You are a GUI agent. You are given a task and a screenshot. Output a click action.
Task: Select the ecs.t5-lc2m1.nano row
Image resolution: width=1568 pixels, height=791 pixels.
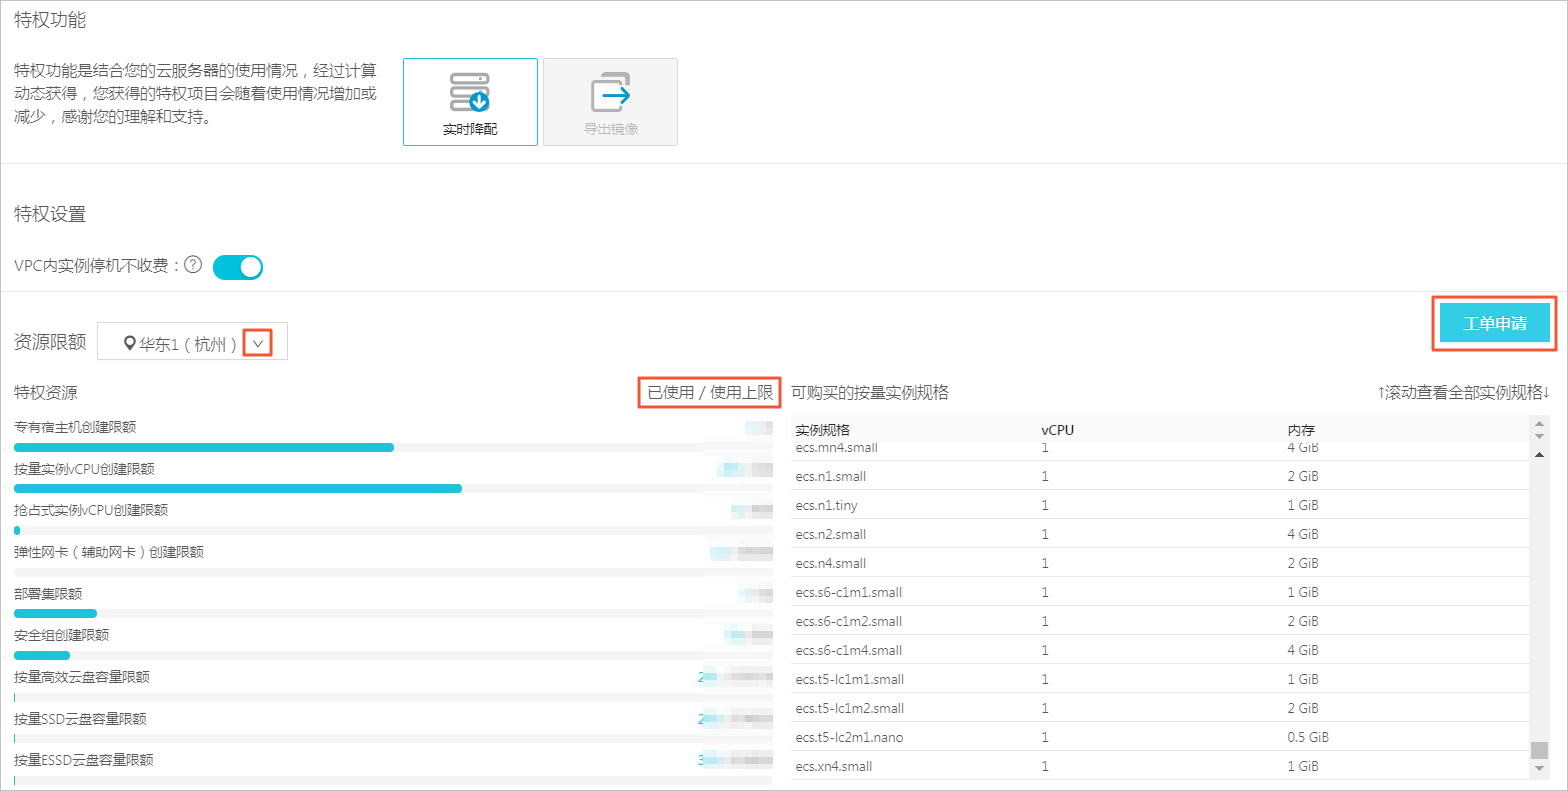(1160, 737)
